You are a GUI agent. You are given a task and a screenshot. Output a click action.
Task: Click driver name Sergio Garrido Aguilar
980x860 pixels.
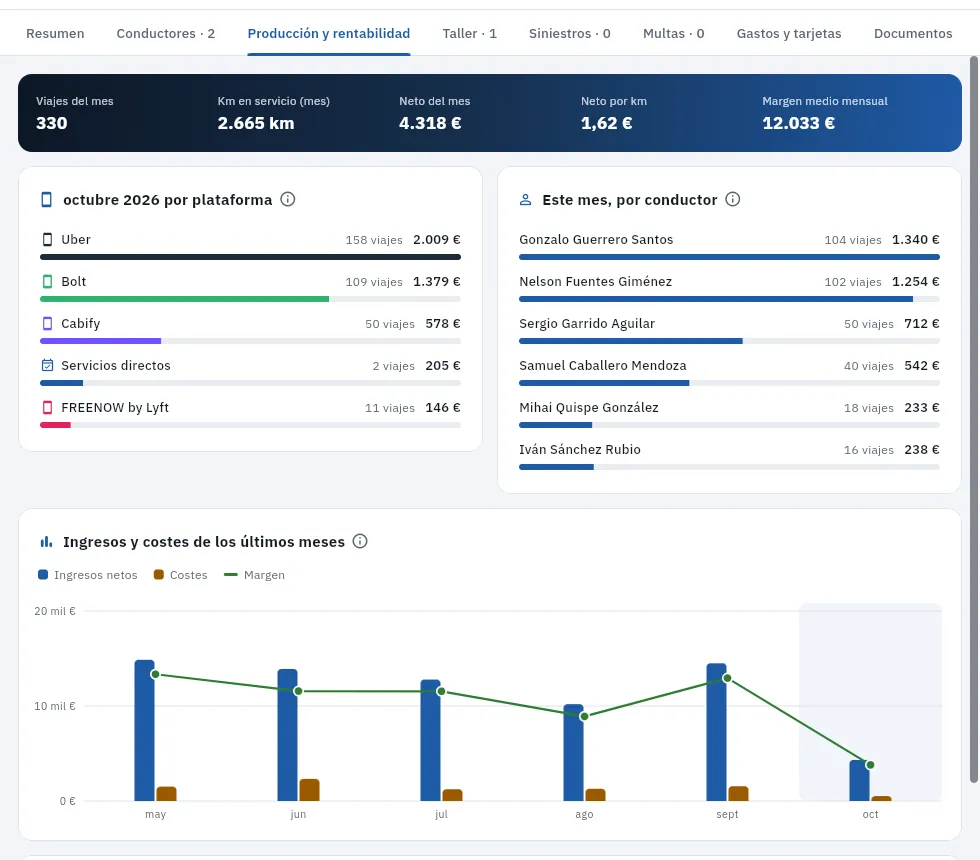[x=587, y=323]
